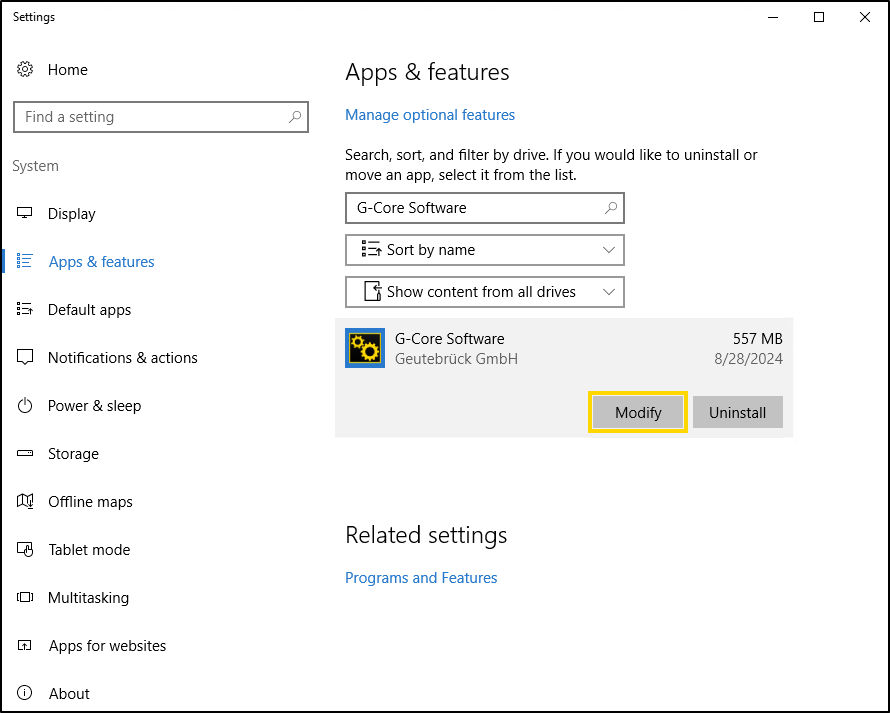This screenshot has width=890, height=713.
Task: Click the 557 MB size value
Action: (x=758, y=339)
